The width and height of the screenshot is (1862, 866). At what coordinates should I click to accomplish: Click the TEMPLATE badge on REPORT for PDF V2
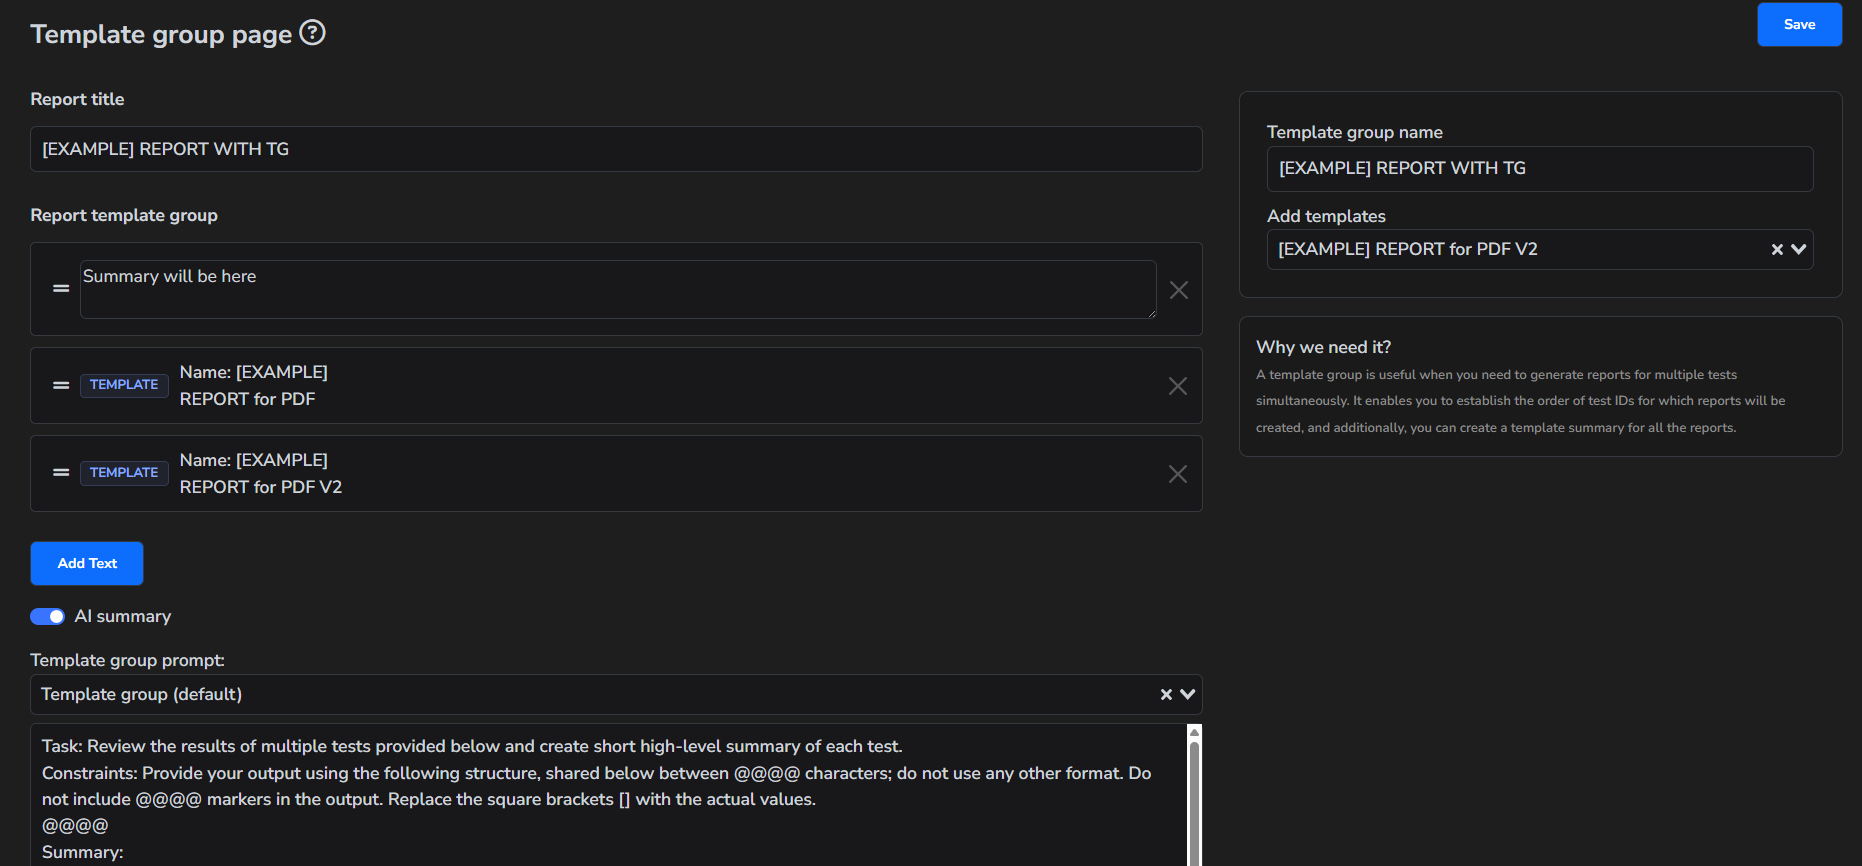124,473
